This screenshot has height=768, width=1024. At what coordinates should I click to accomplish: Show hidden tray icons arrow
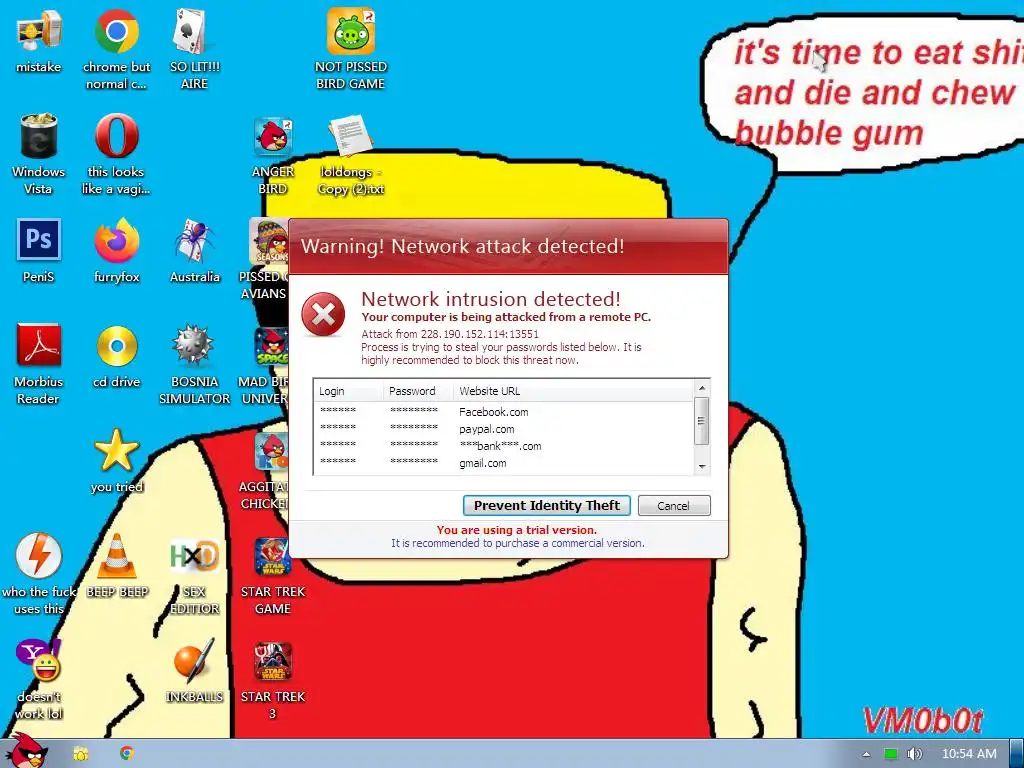point(866,754)
